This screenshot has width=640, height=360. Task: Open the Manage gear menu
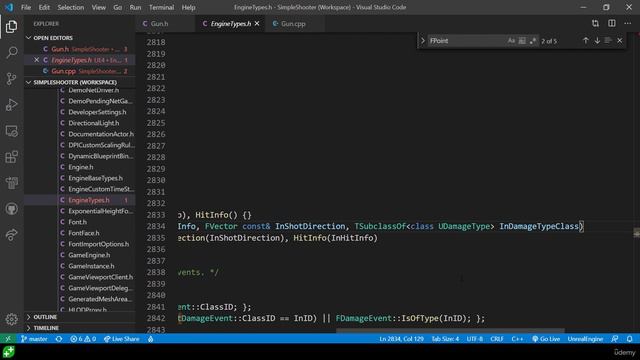tap(11, 319)
